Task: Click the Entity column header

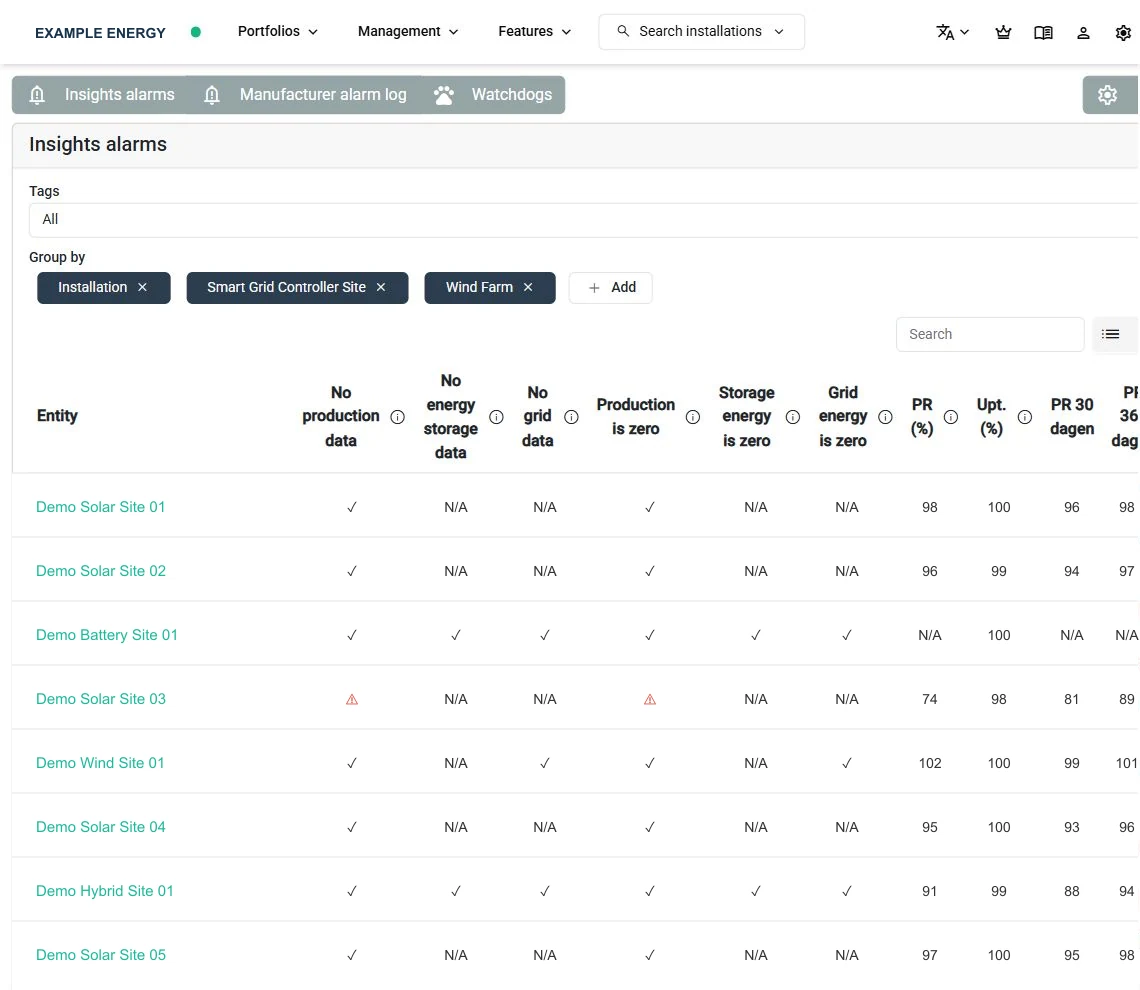Action: point(57,416)
